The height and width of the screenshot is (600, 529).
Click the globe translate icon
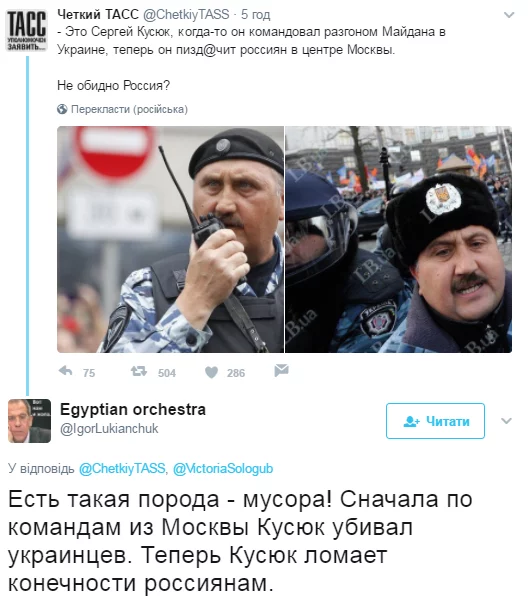[x=62, y=109]
